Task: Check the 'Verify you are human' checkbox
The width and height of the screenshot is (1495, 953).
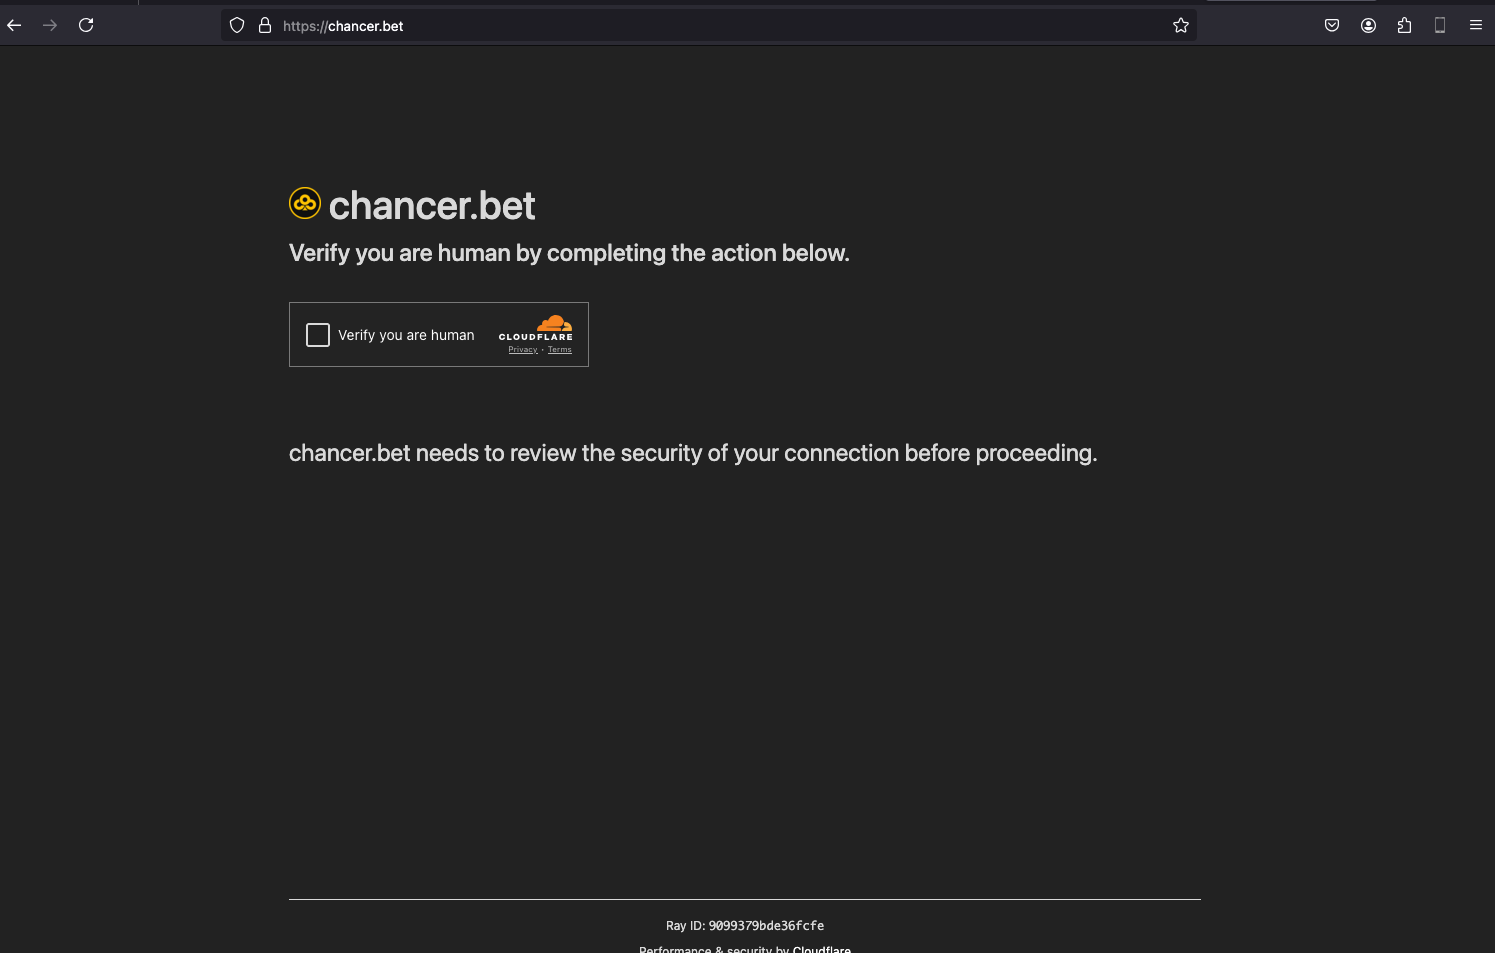Action: pos(318,335)
